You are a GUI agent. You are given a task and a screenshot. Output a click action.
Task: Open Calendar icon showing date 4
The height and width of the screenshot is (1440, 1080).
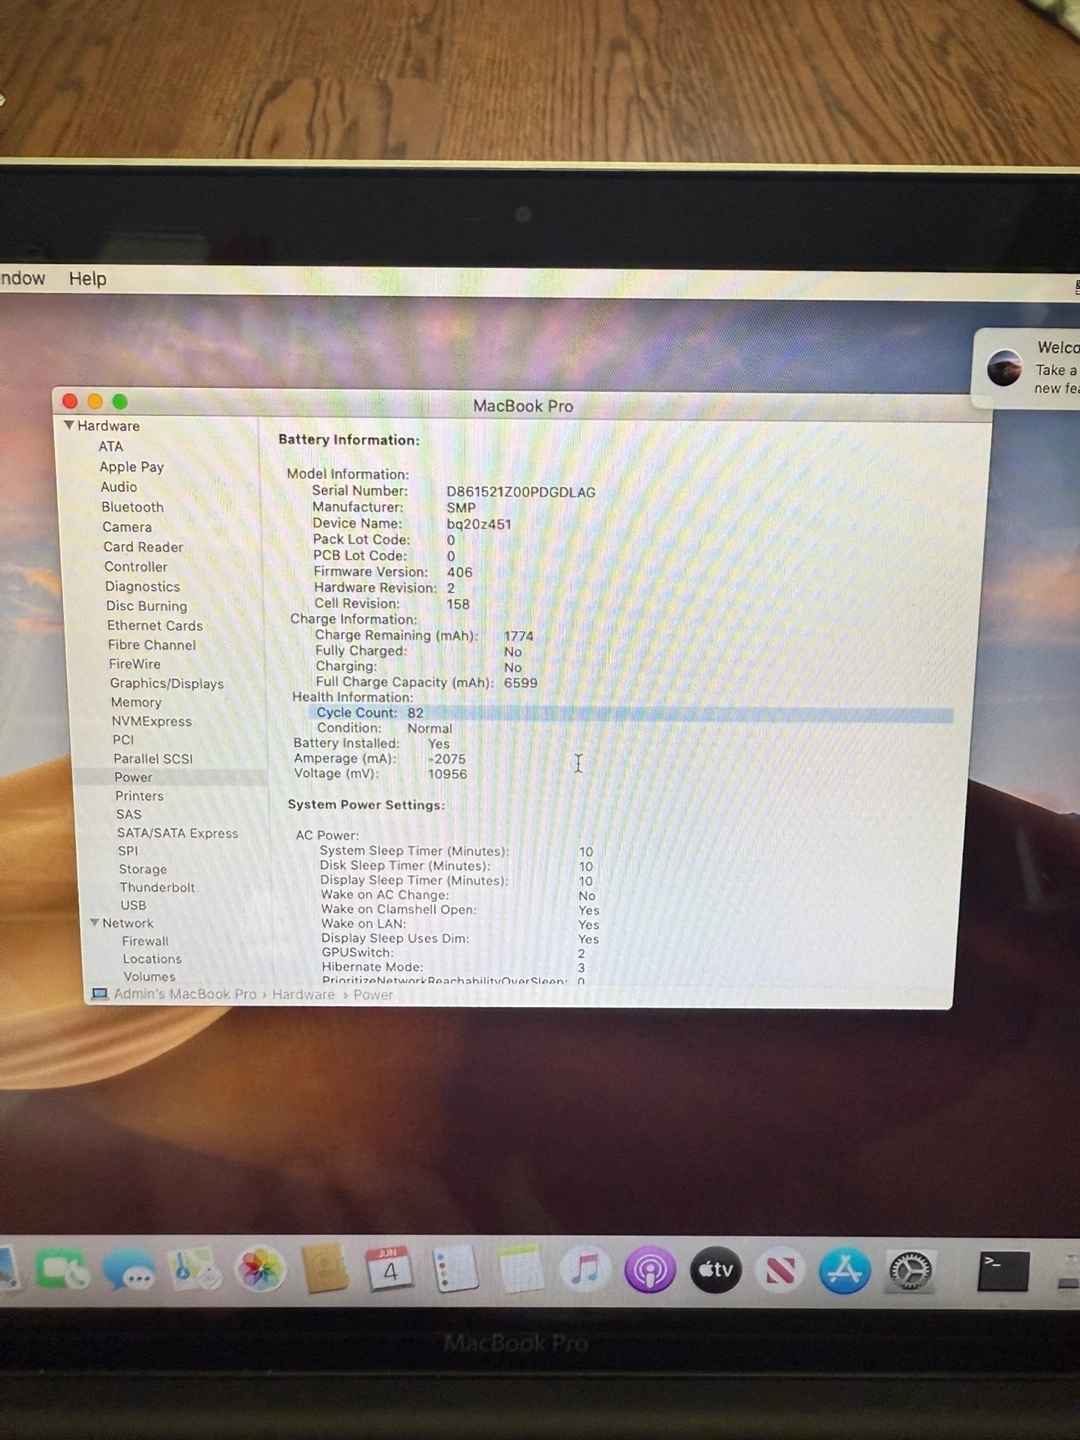point(389,1269)
